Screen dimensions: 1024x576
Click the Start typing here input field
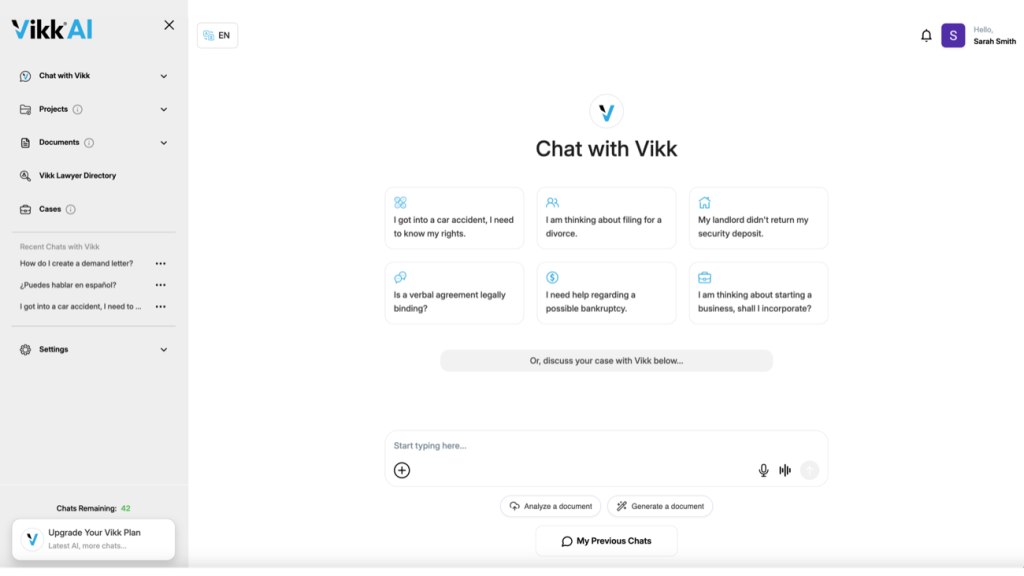[x=606, y=445]
